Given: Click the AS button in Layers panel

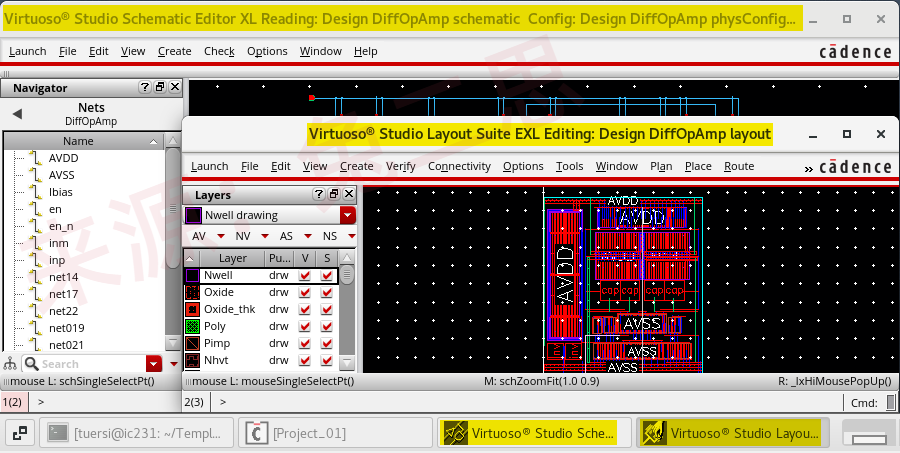Looking at the screenshot, I should [286, 236].
